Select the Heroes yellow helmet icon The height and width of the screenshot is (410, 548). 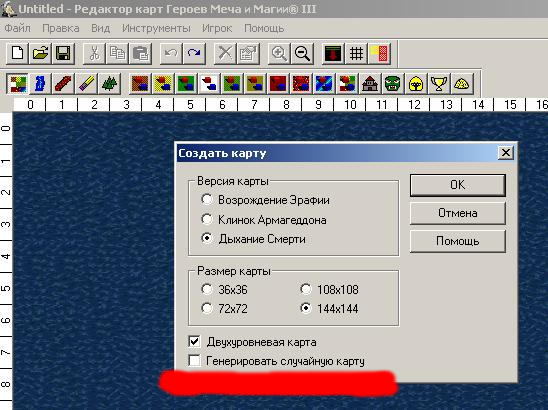pyautogui.click(x=416, y=84)
